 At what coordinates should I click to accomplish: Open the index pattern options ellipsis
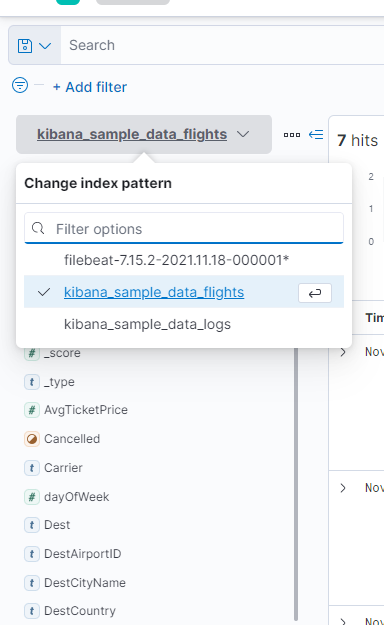[292, 135]
